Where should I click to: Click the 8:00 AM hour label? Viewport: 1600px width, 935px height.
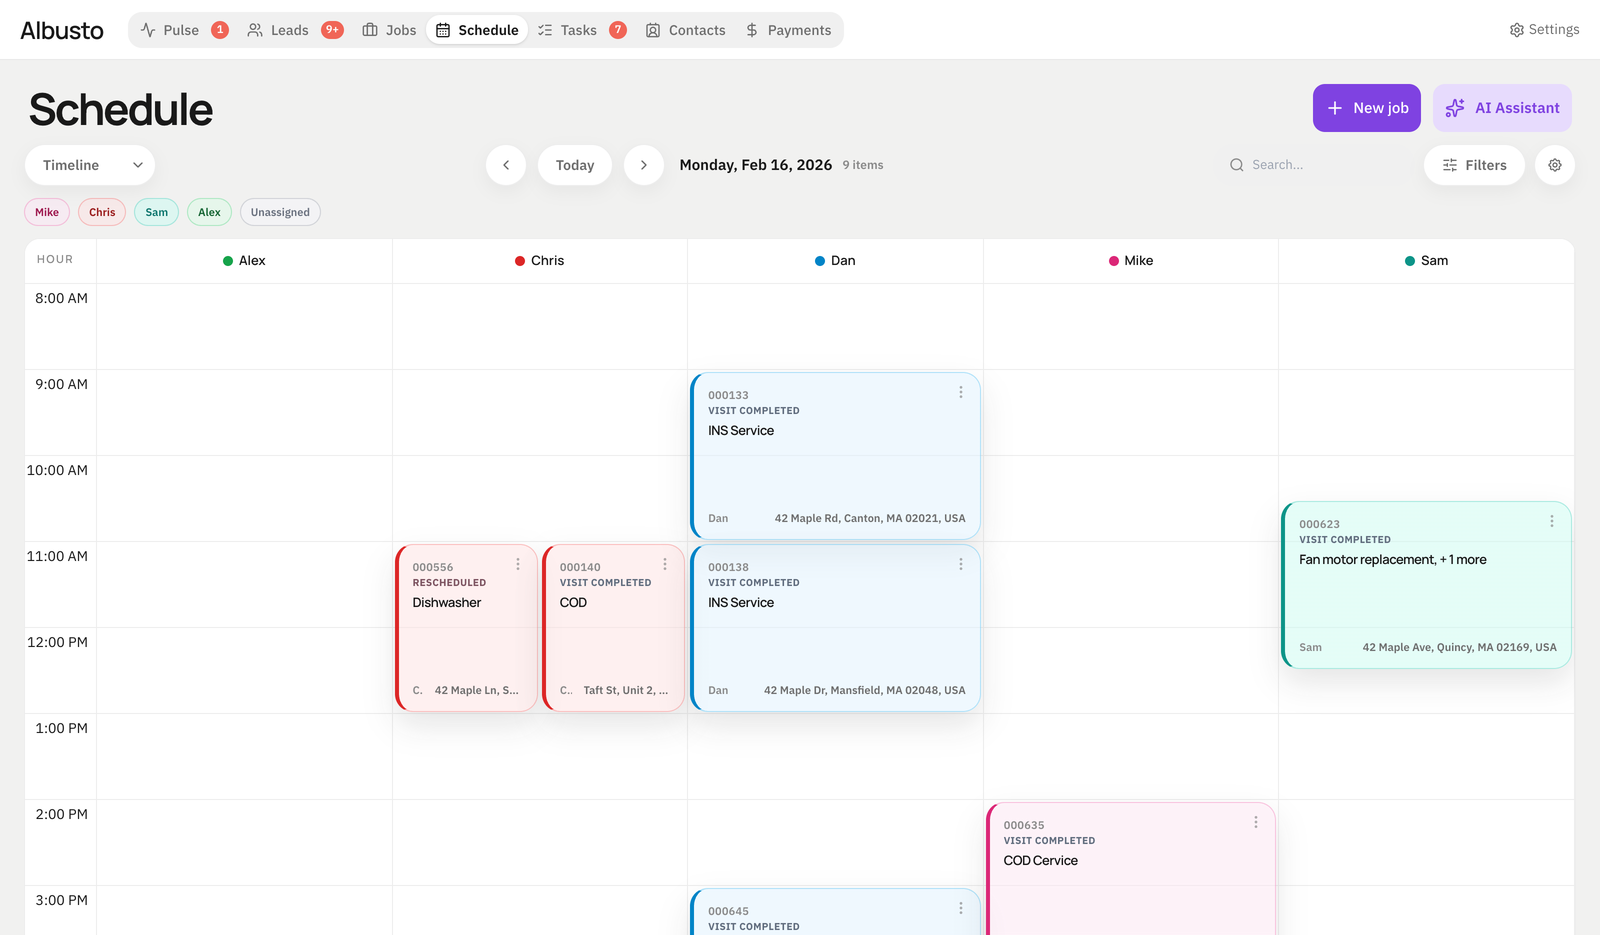(61, 298)
